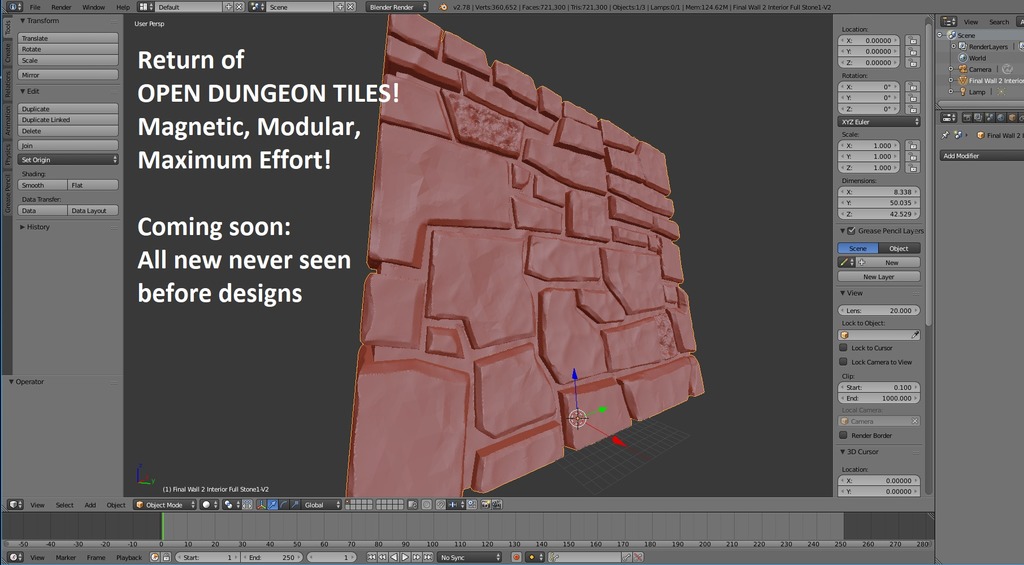Enable the Lock to Cursor checkbox

tap(844, 348)
